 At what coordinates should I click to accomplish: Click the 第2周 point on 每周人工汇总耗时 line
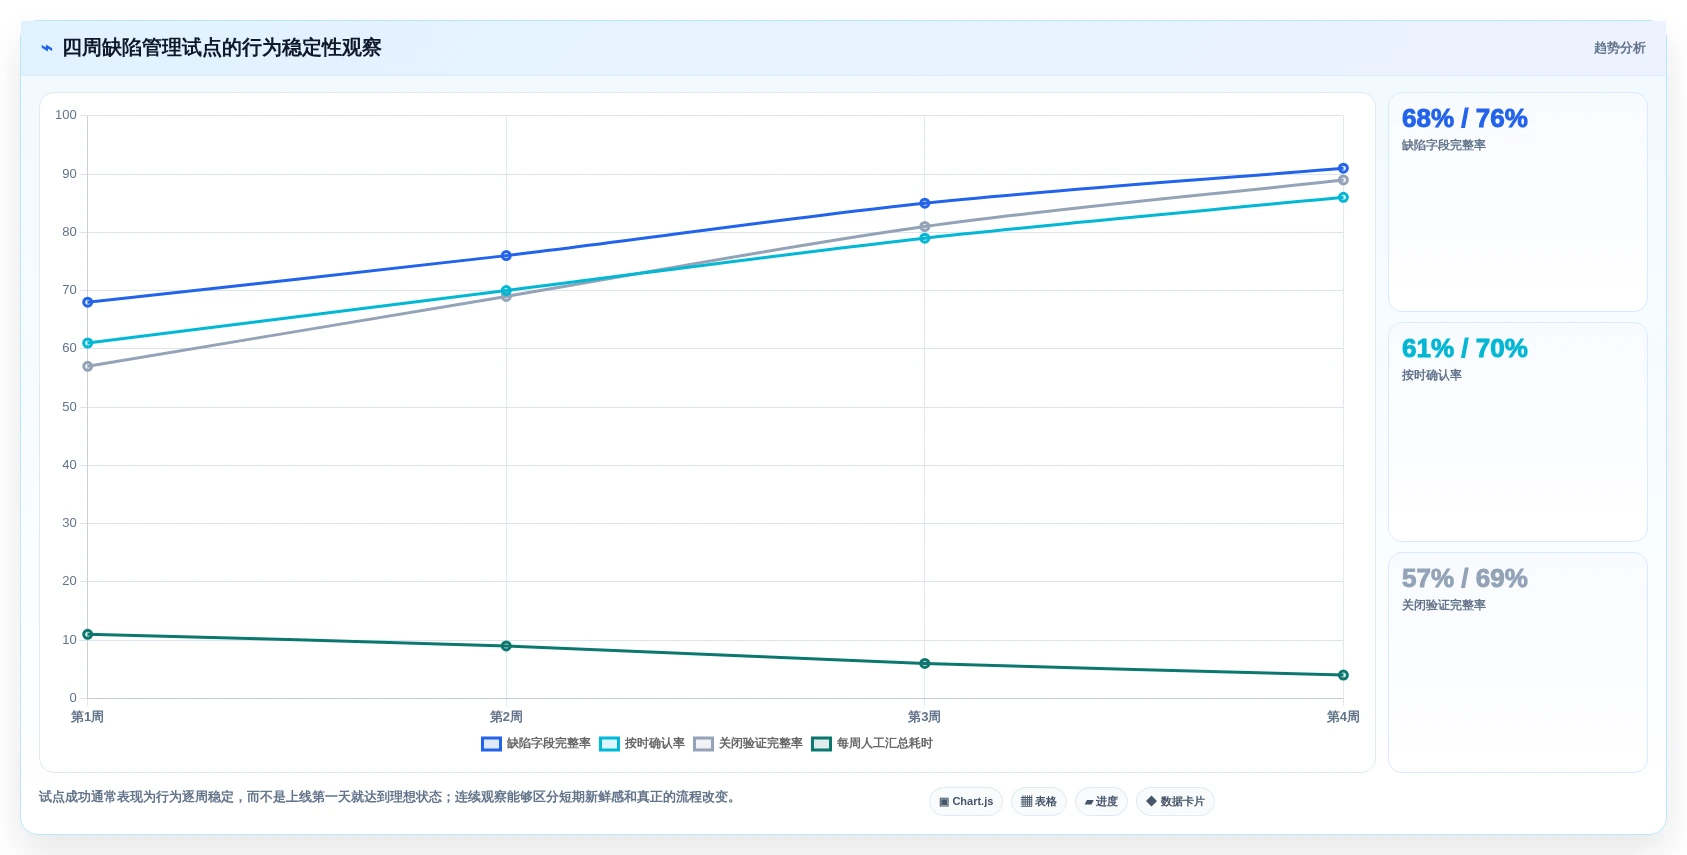[x=506, y=646]
